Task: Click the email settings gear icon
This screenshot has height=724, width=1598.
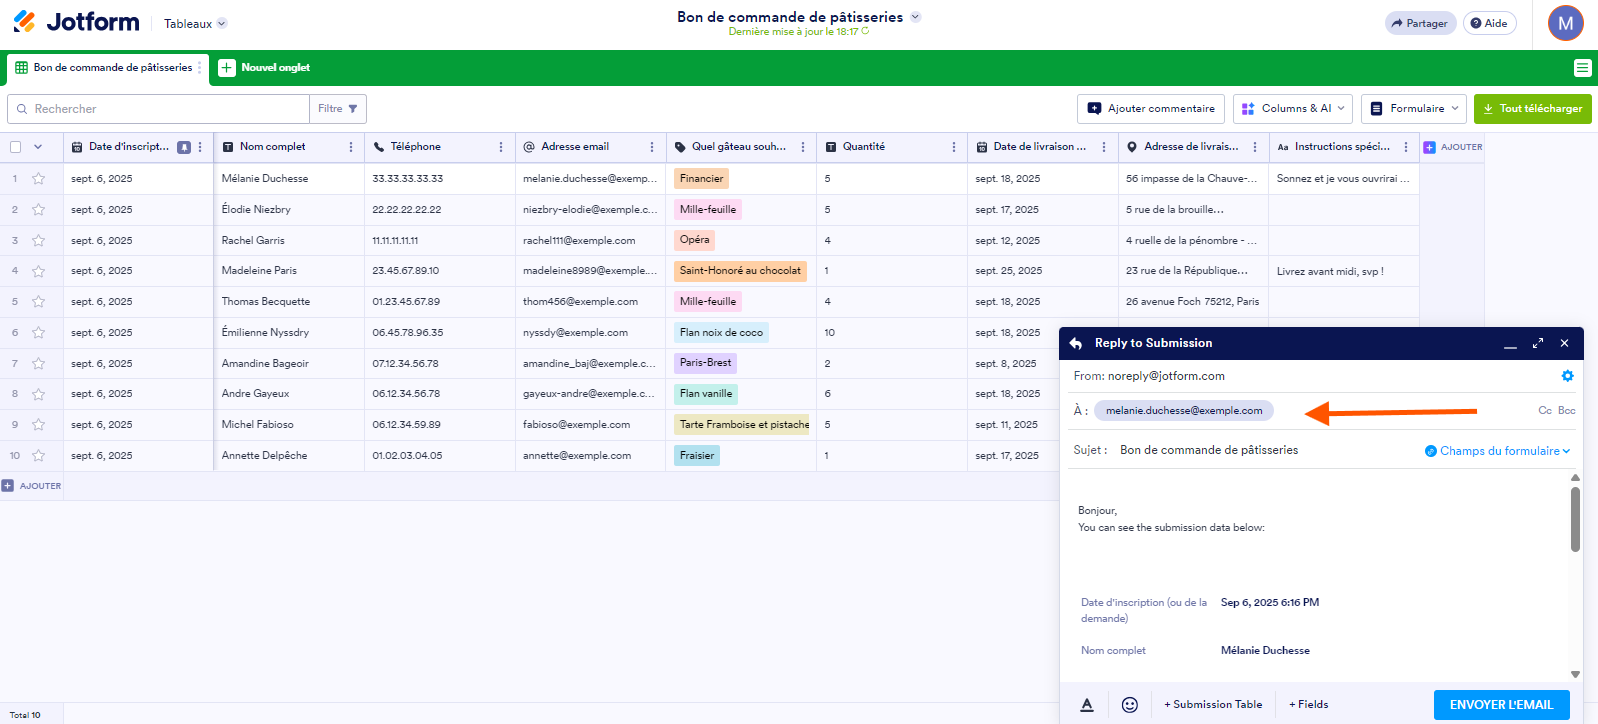Action: [1567, 376]
